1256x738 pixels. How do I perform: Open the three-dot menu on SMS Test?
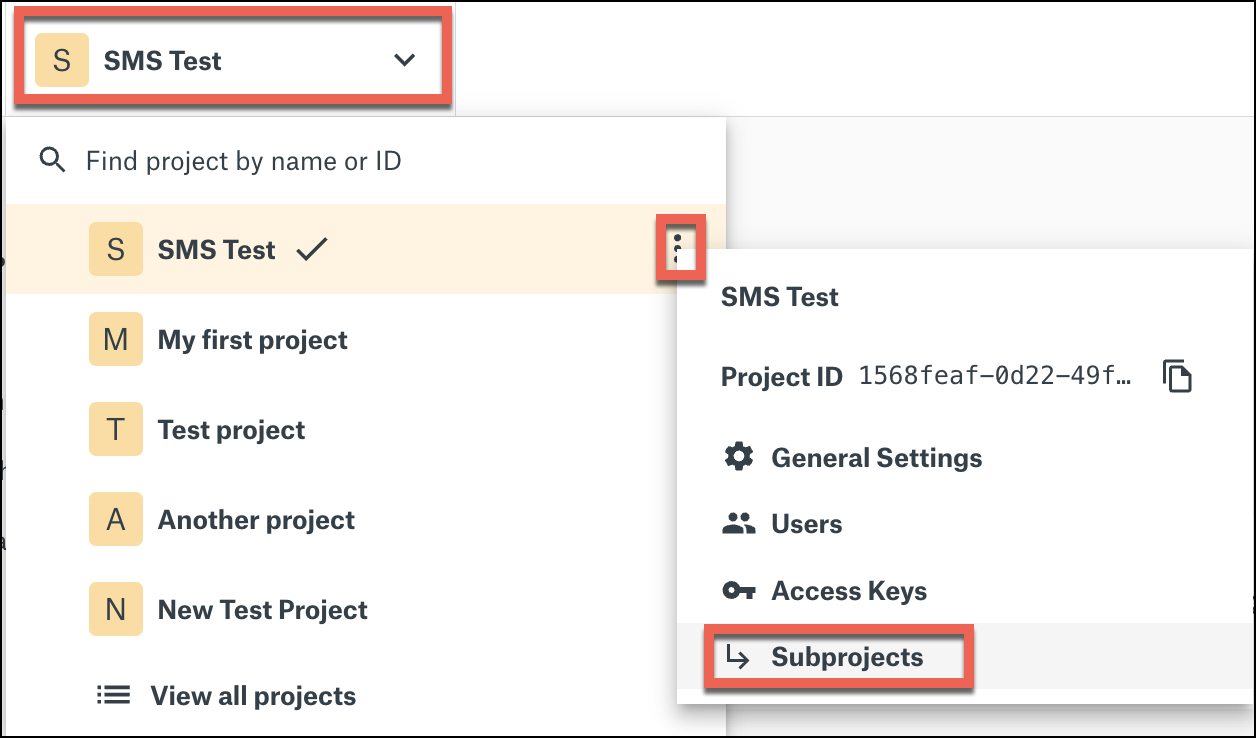click(681, 249)
